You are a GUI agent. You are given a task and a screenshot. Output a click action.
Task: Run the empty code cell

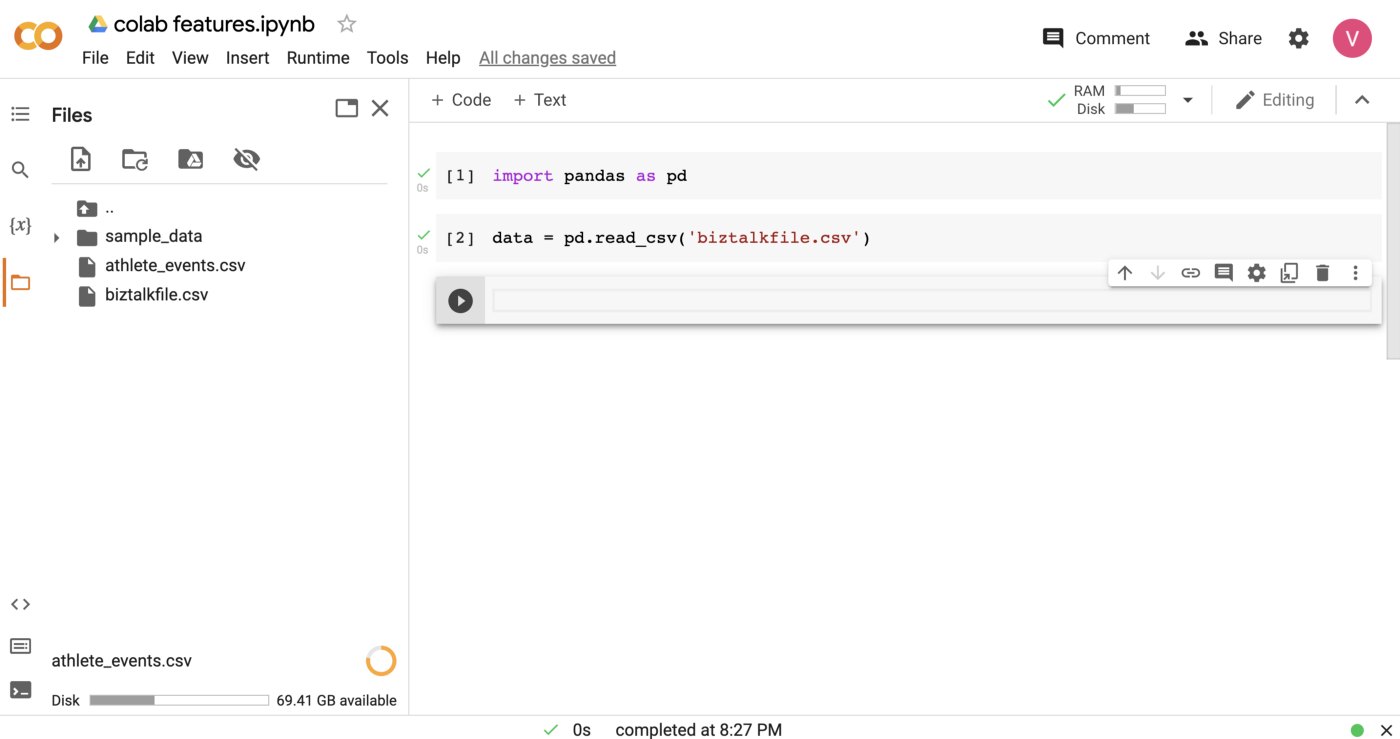[460, 301]
